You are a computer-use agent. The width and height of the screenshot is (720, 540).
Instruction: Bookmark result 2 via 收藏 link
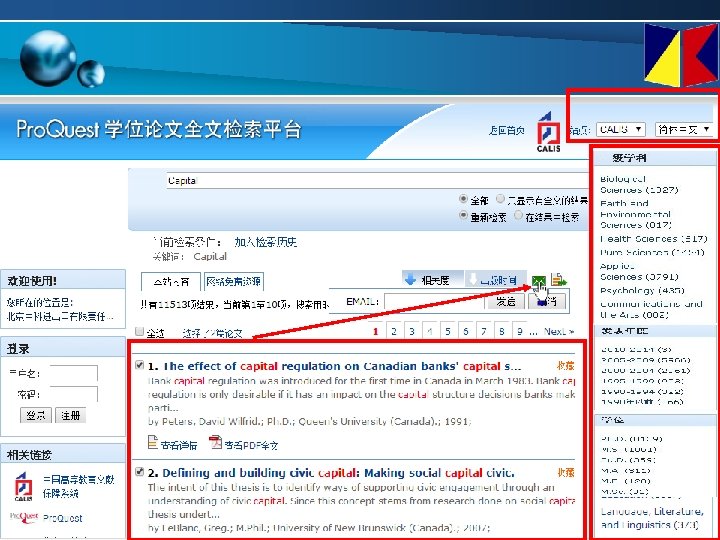pos(566,472)
